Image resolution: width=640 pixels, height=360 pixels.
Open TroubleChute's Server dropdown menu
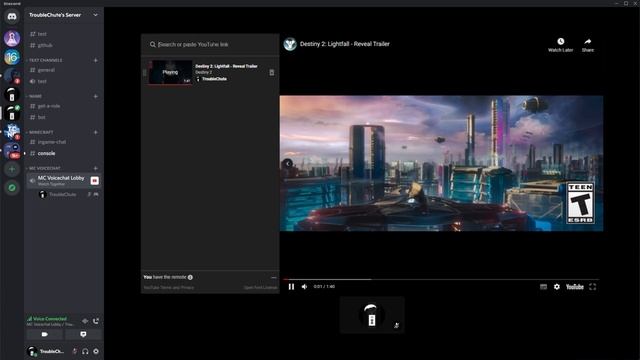pos(64,15)
